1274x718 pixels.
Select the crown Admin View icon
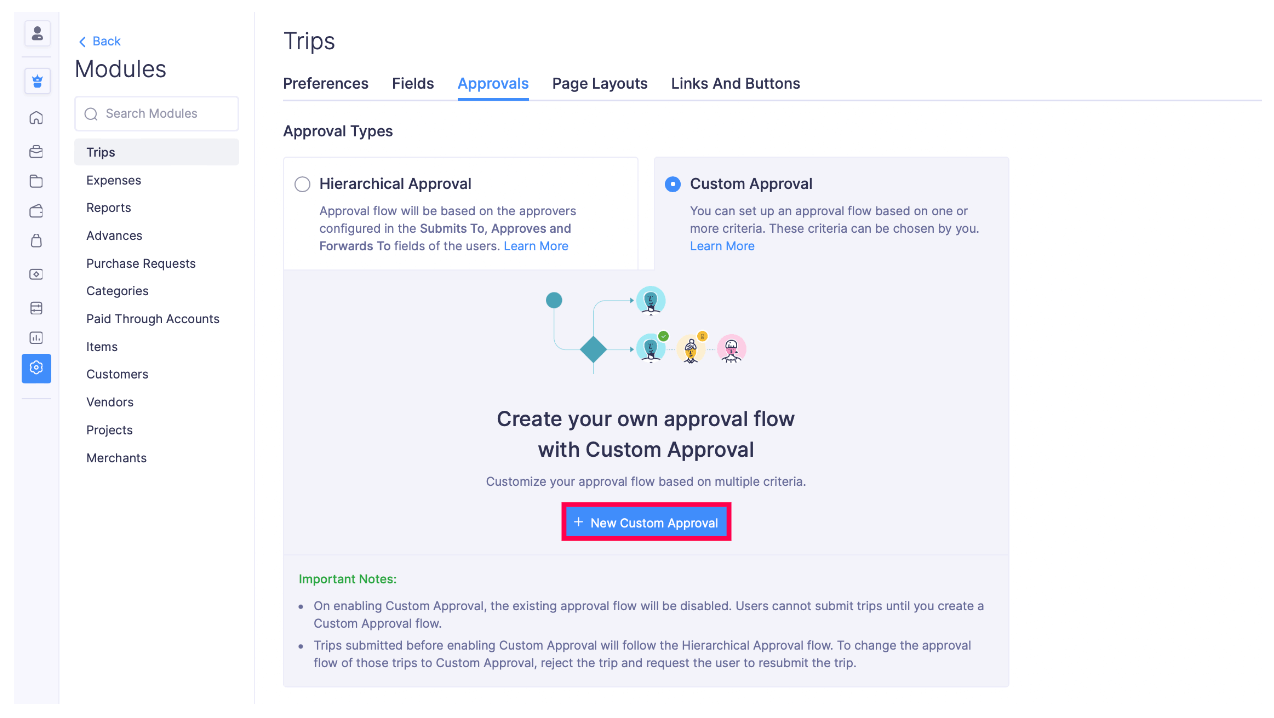click(x=36, y=80)
